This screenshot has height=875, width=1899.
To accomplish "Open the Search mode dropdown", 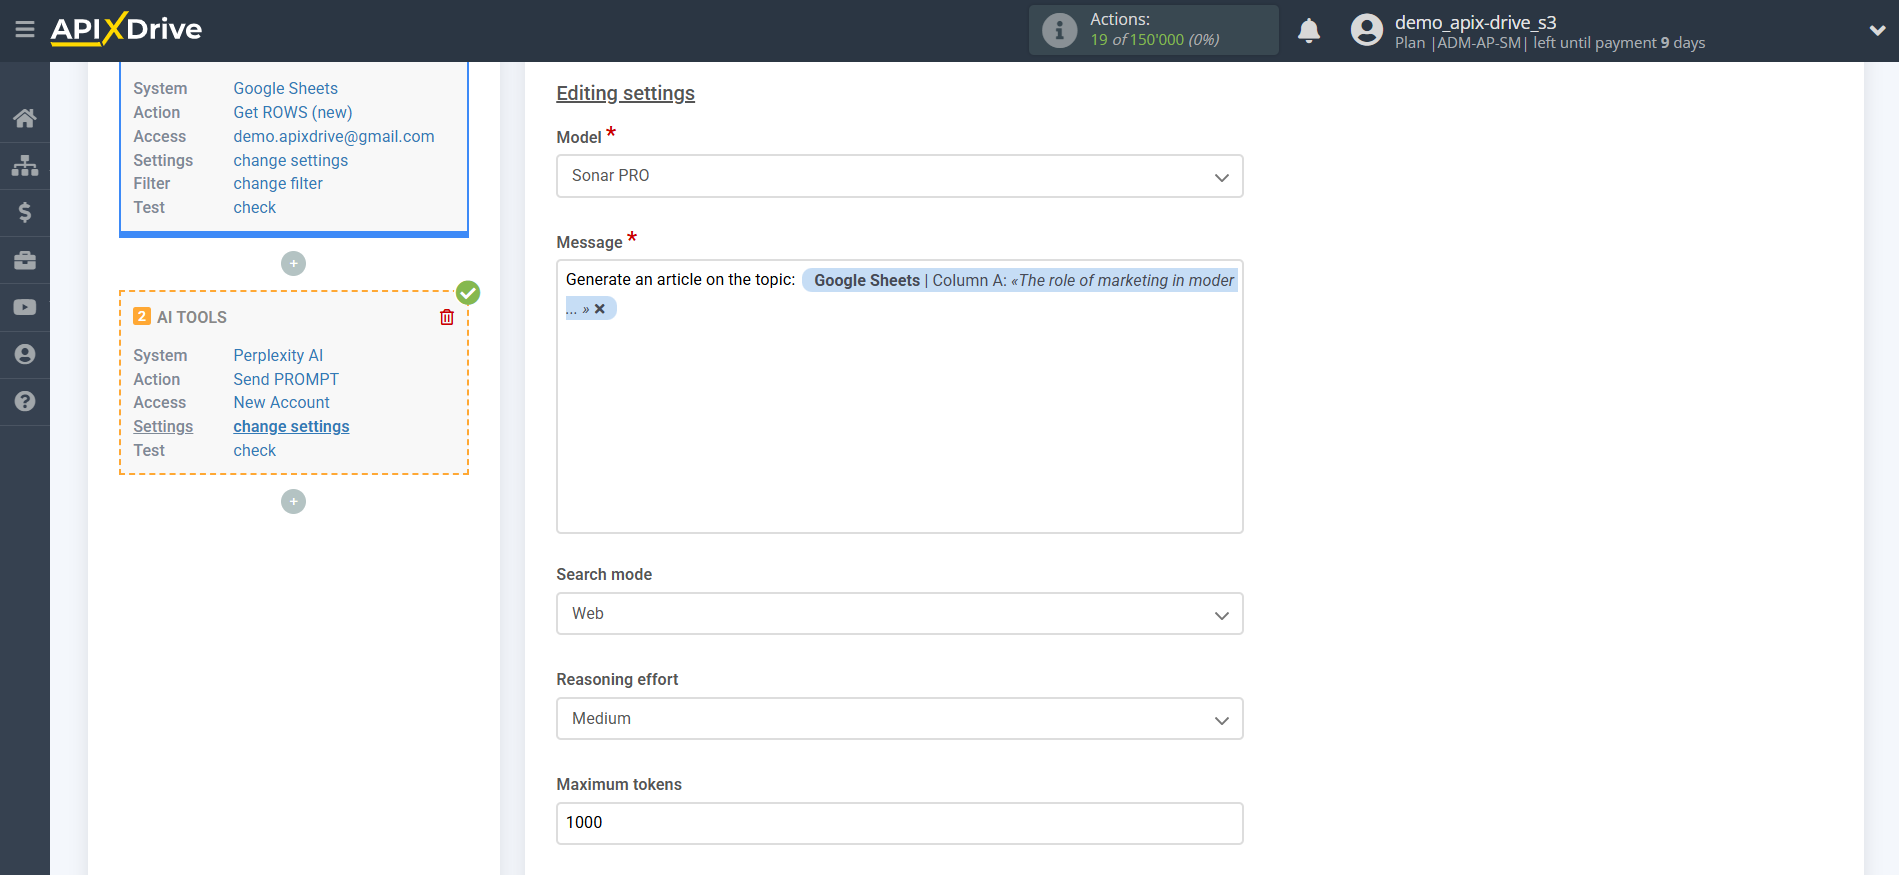I will 899,614.
